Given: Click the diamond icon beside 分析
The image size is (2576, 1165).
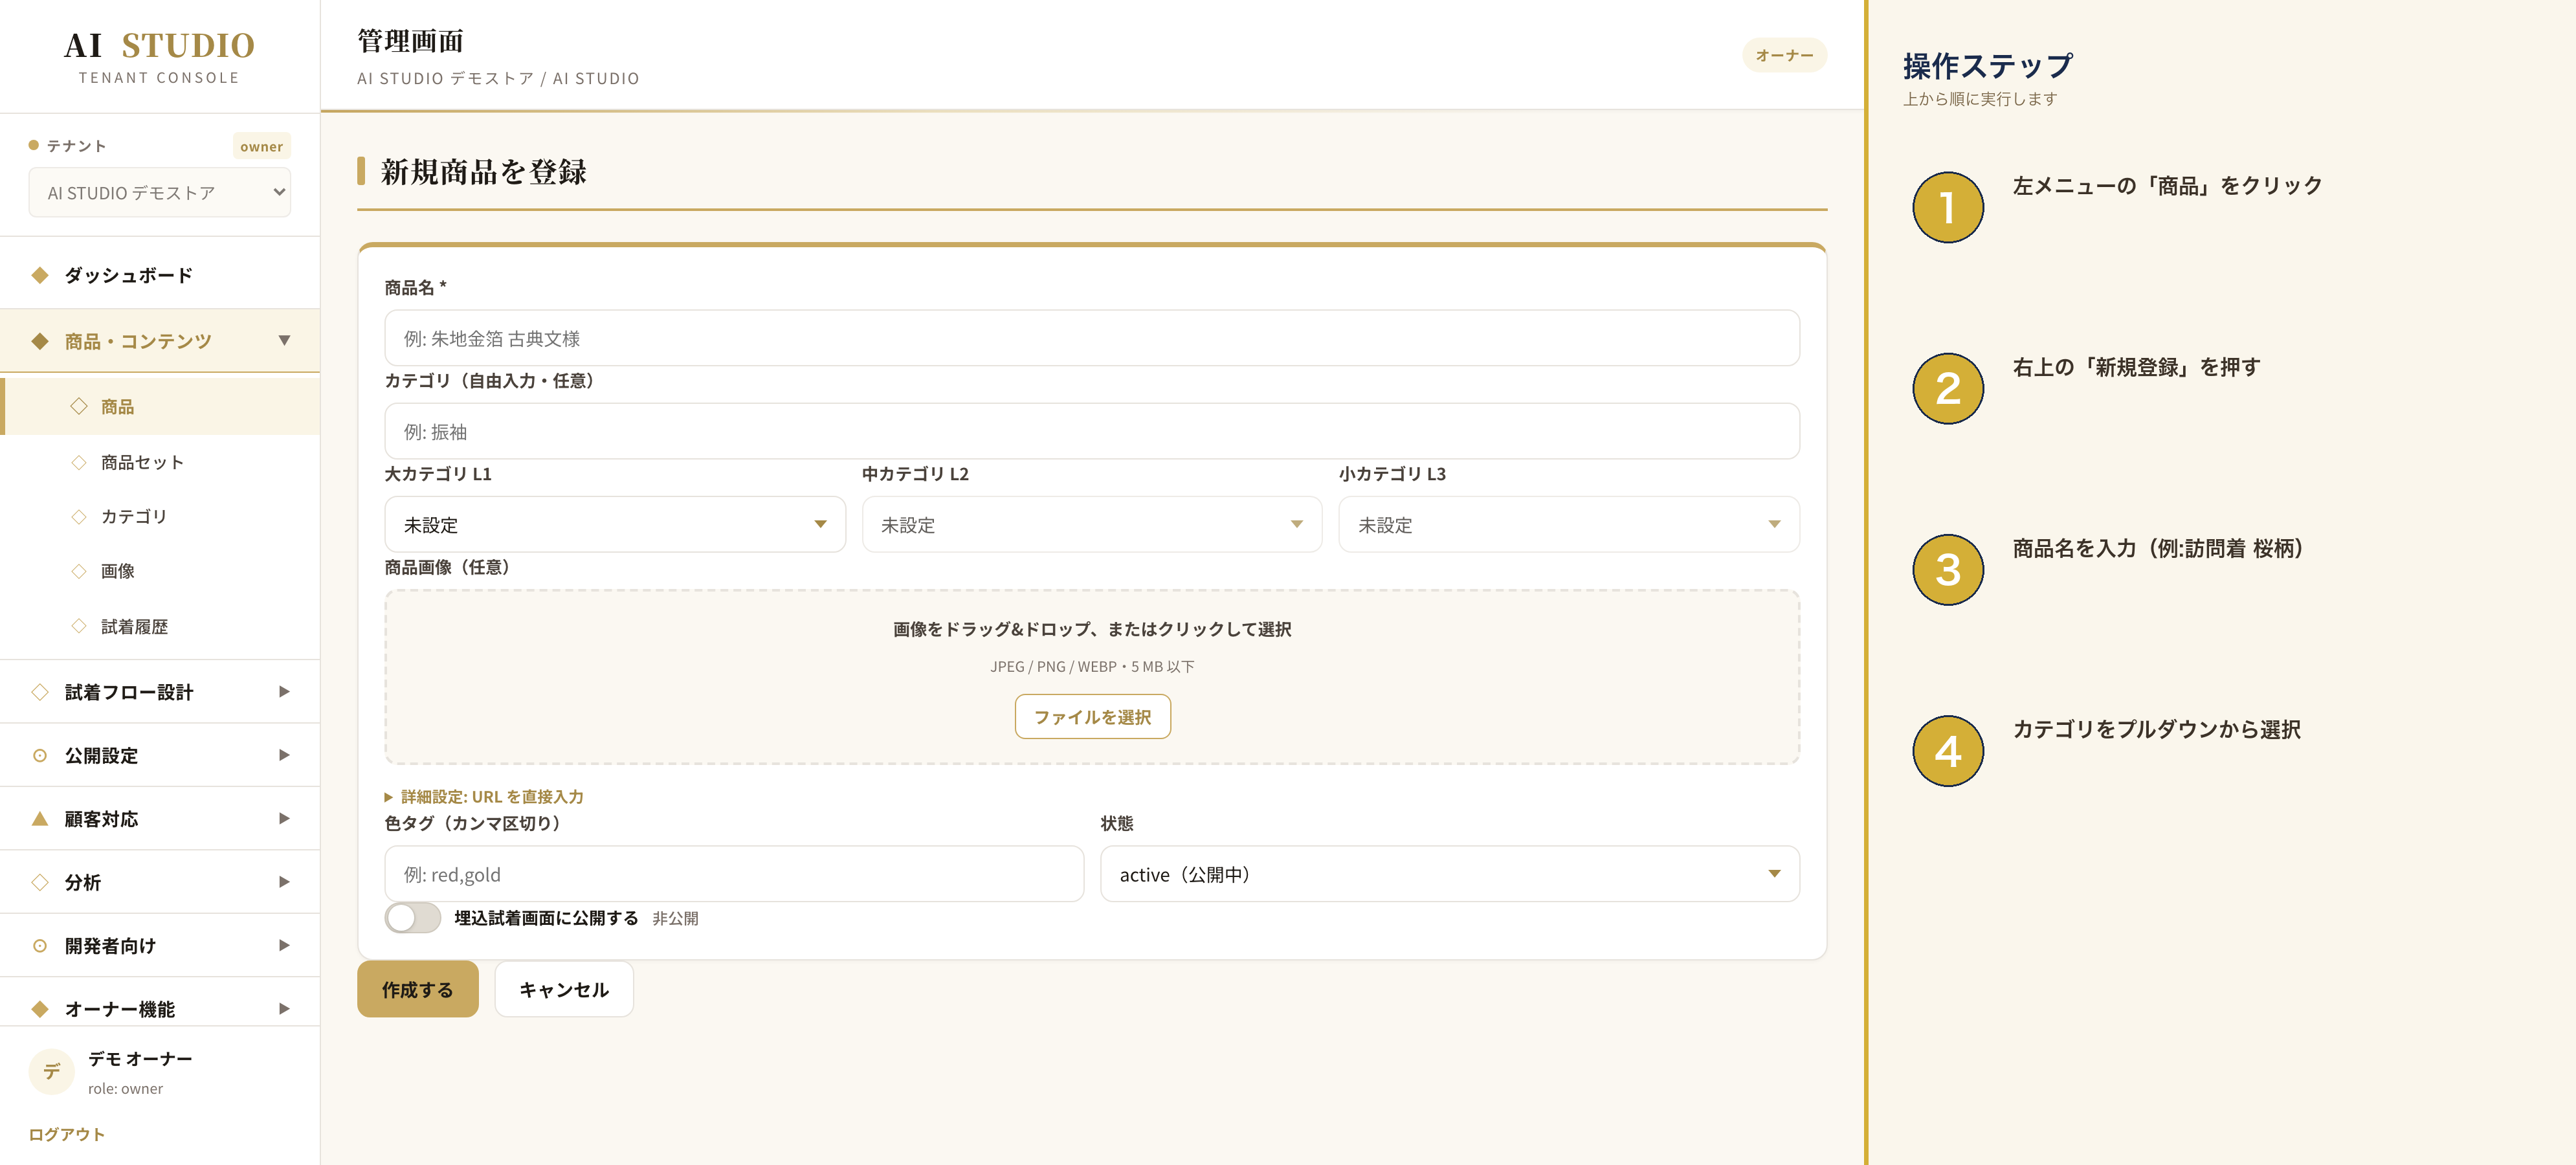Looking at the screenshot, I should tap(40, 882).
